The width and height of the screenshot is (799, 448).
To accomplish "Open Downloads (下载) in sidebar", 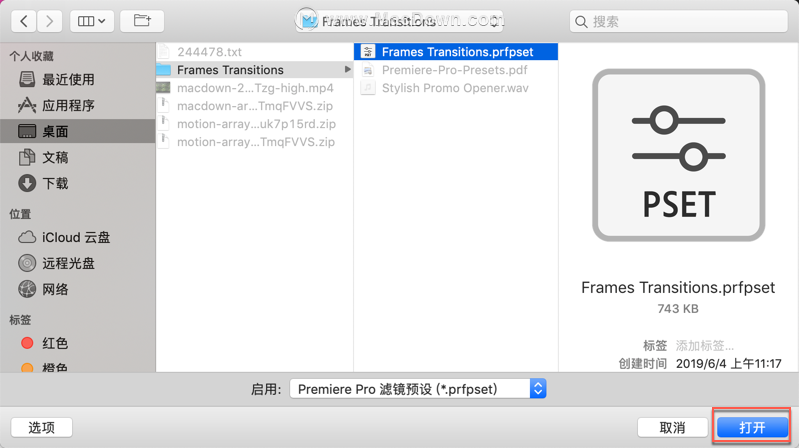I will coord(77,183).
